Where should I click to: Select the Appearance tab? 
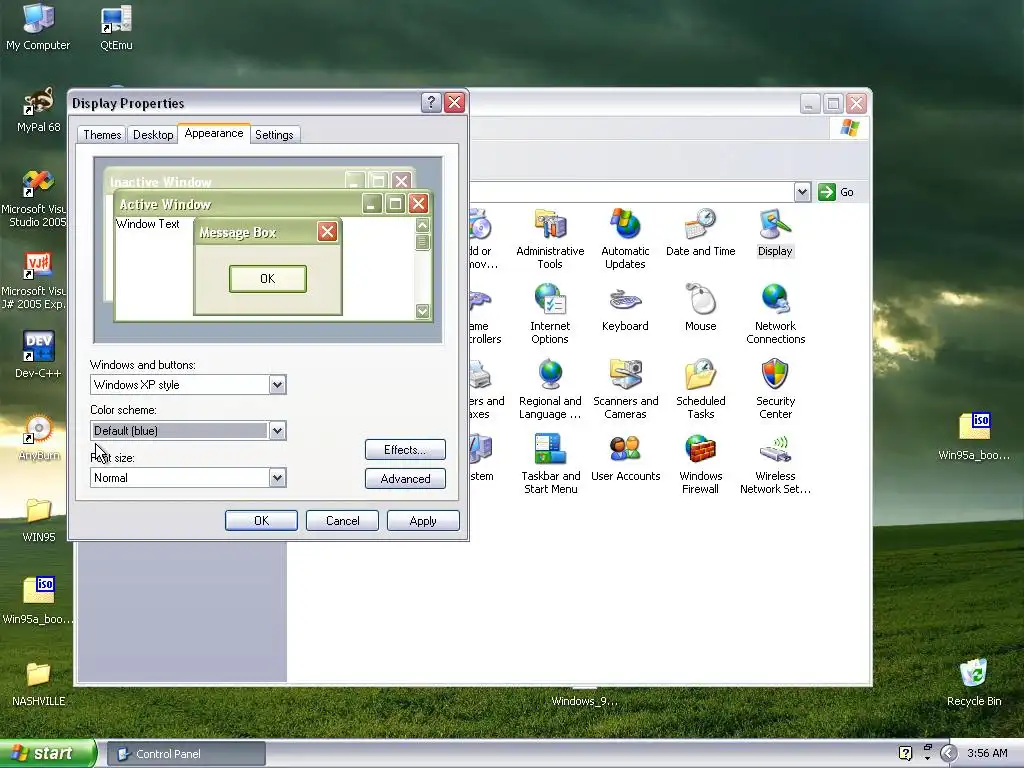pos(214,133)
